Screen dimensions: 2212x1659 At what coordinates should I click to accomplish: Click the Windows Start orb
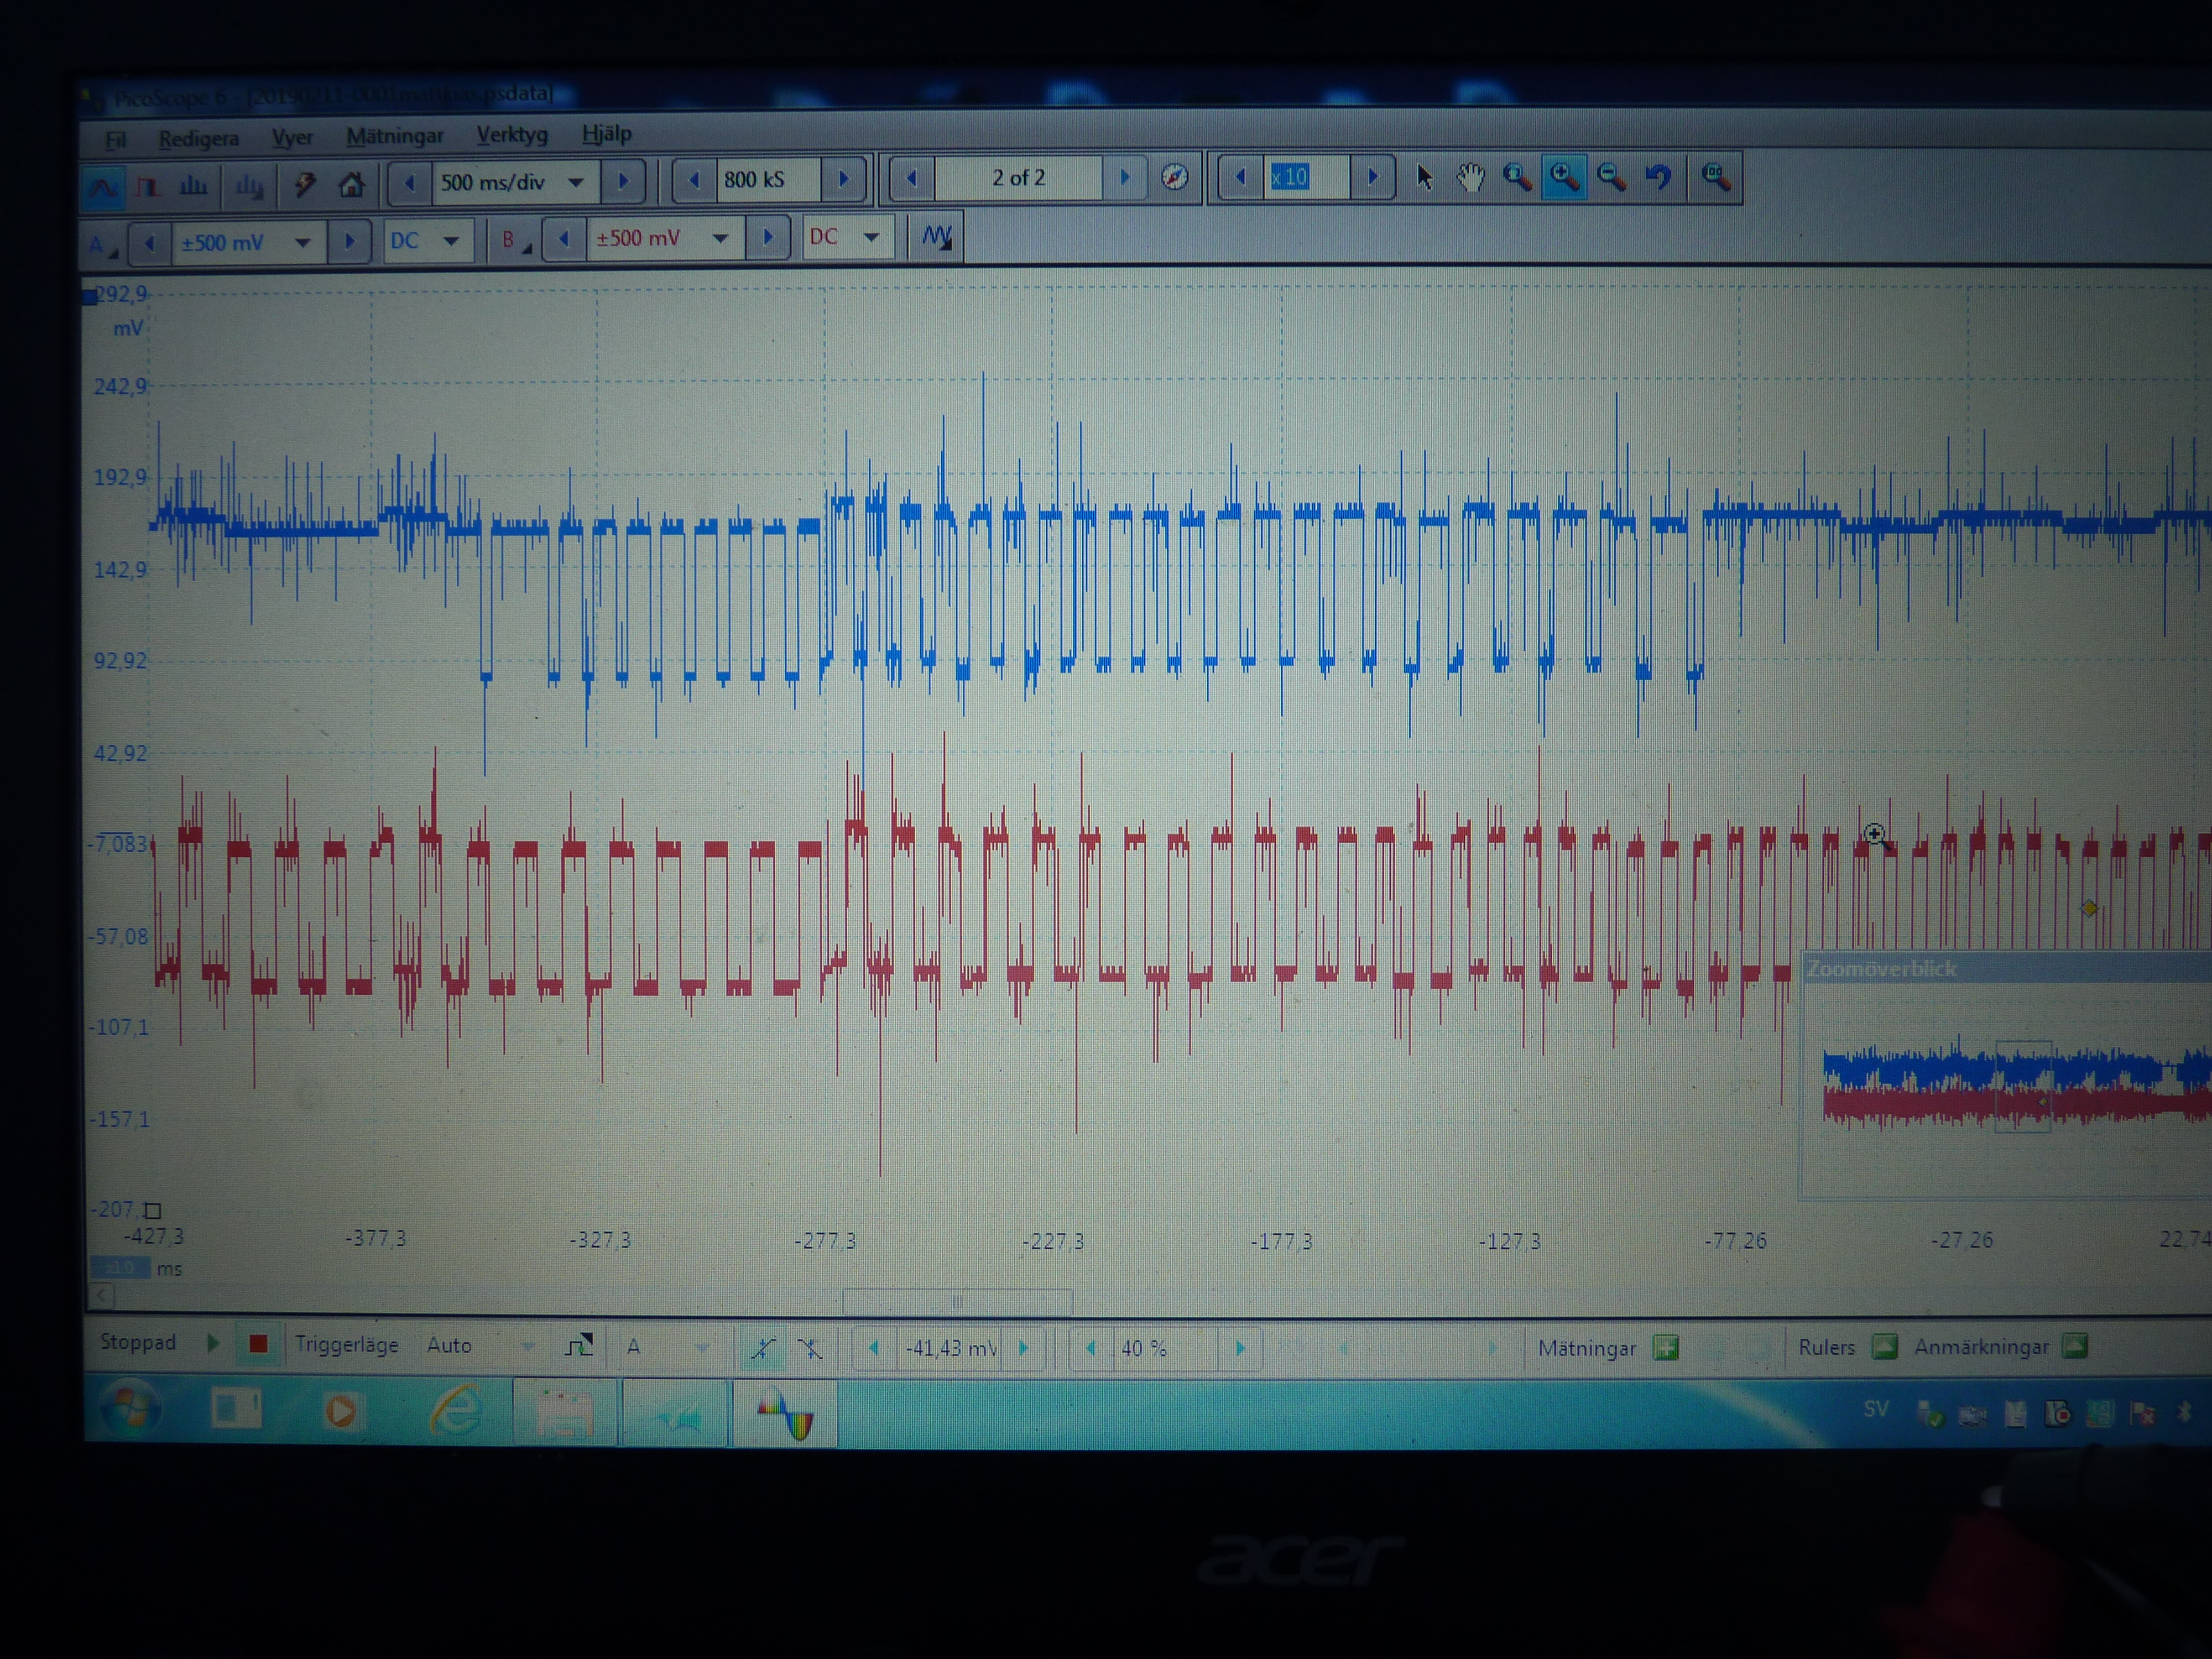(130, 1410)
